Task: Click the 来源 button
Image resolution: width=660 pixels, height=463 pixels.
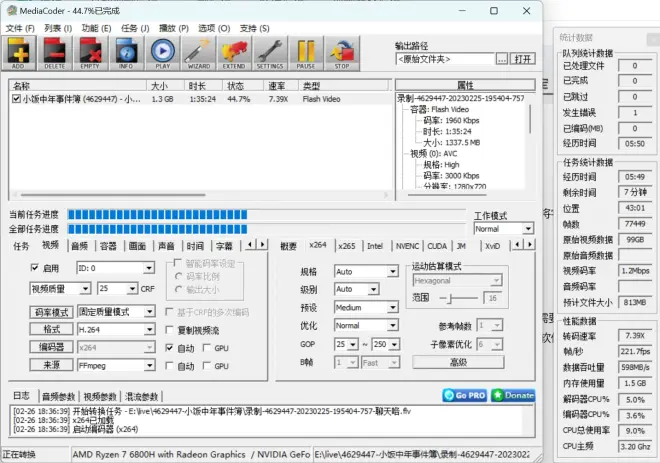Action: pos(51,365)
